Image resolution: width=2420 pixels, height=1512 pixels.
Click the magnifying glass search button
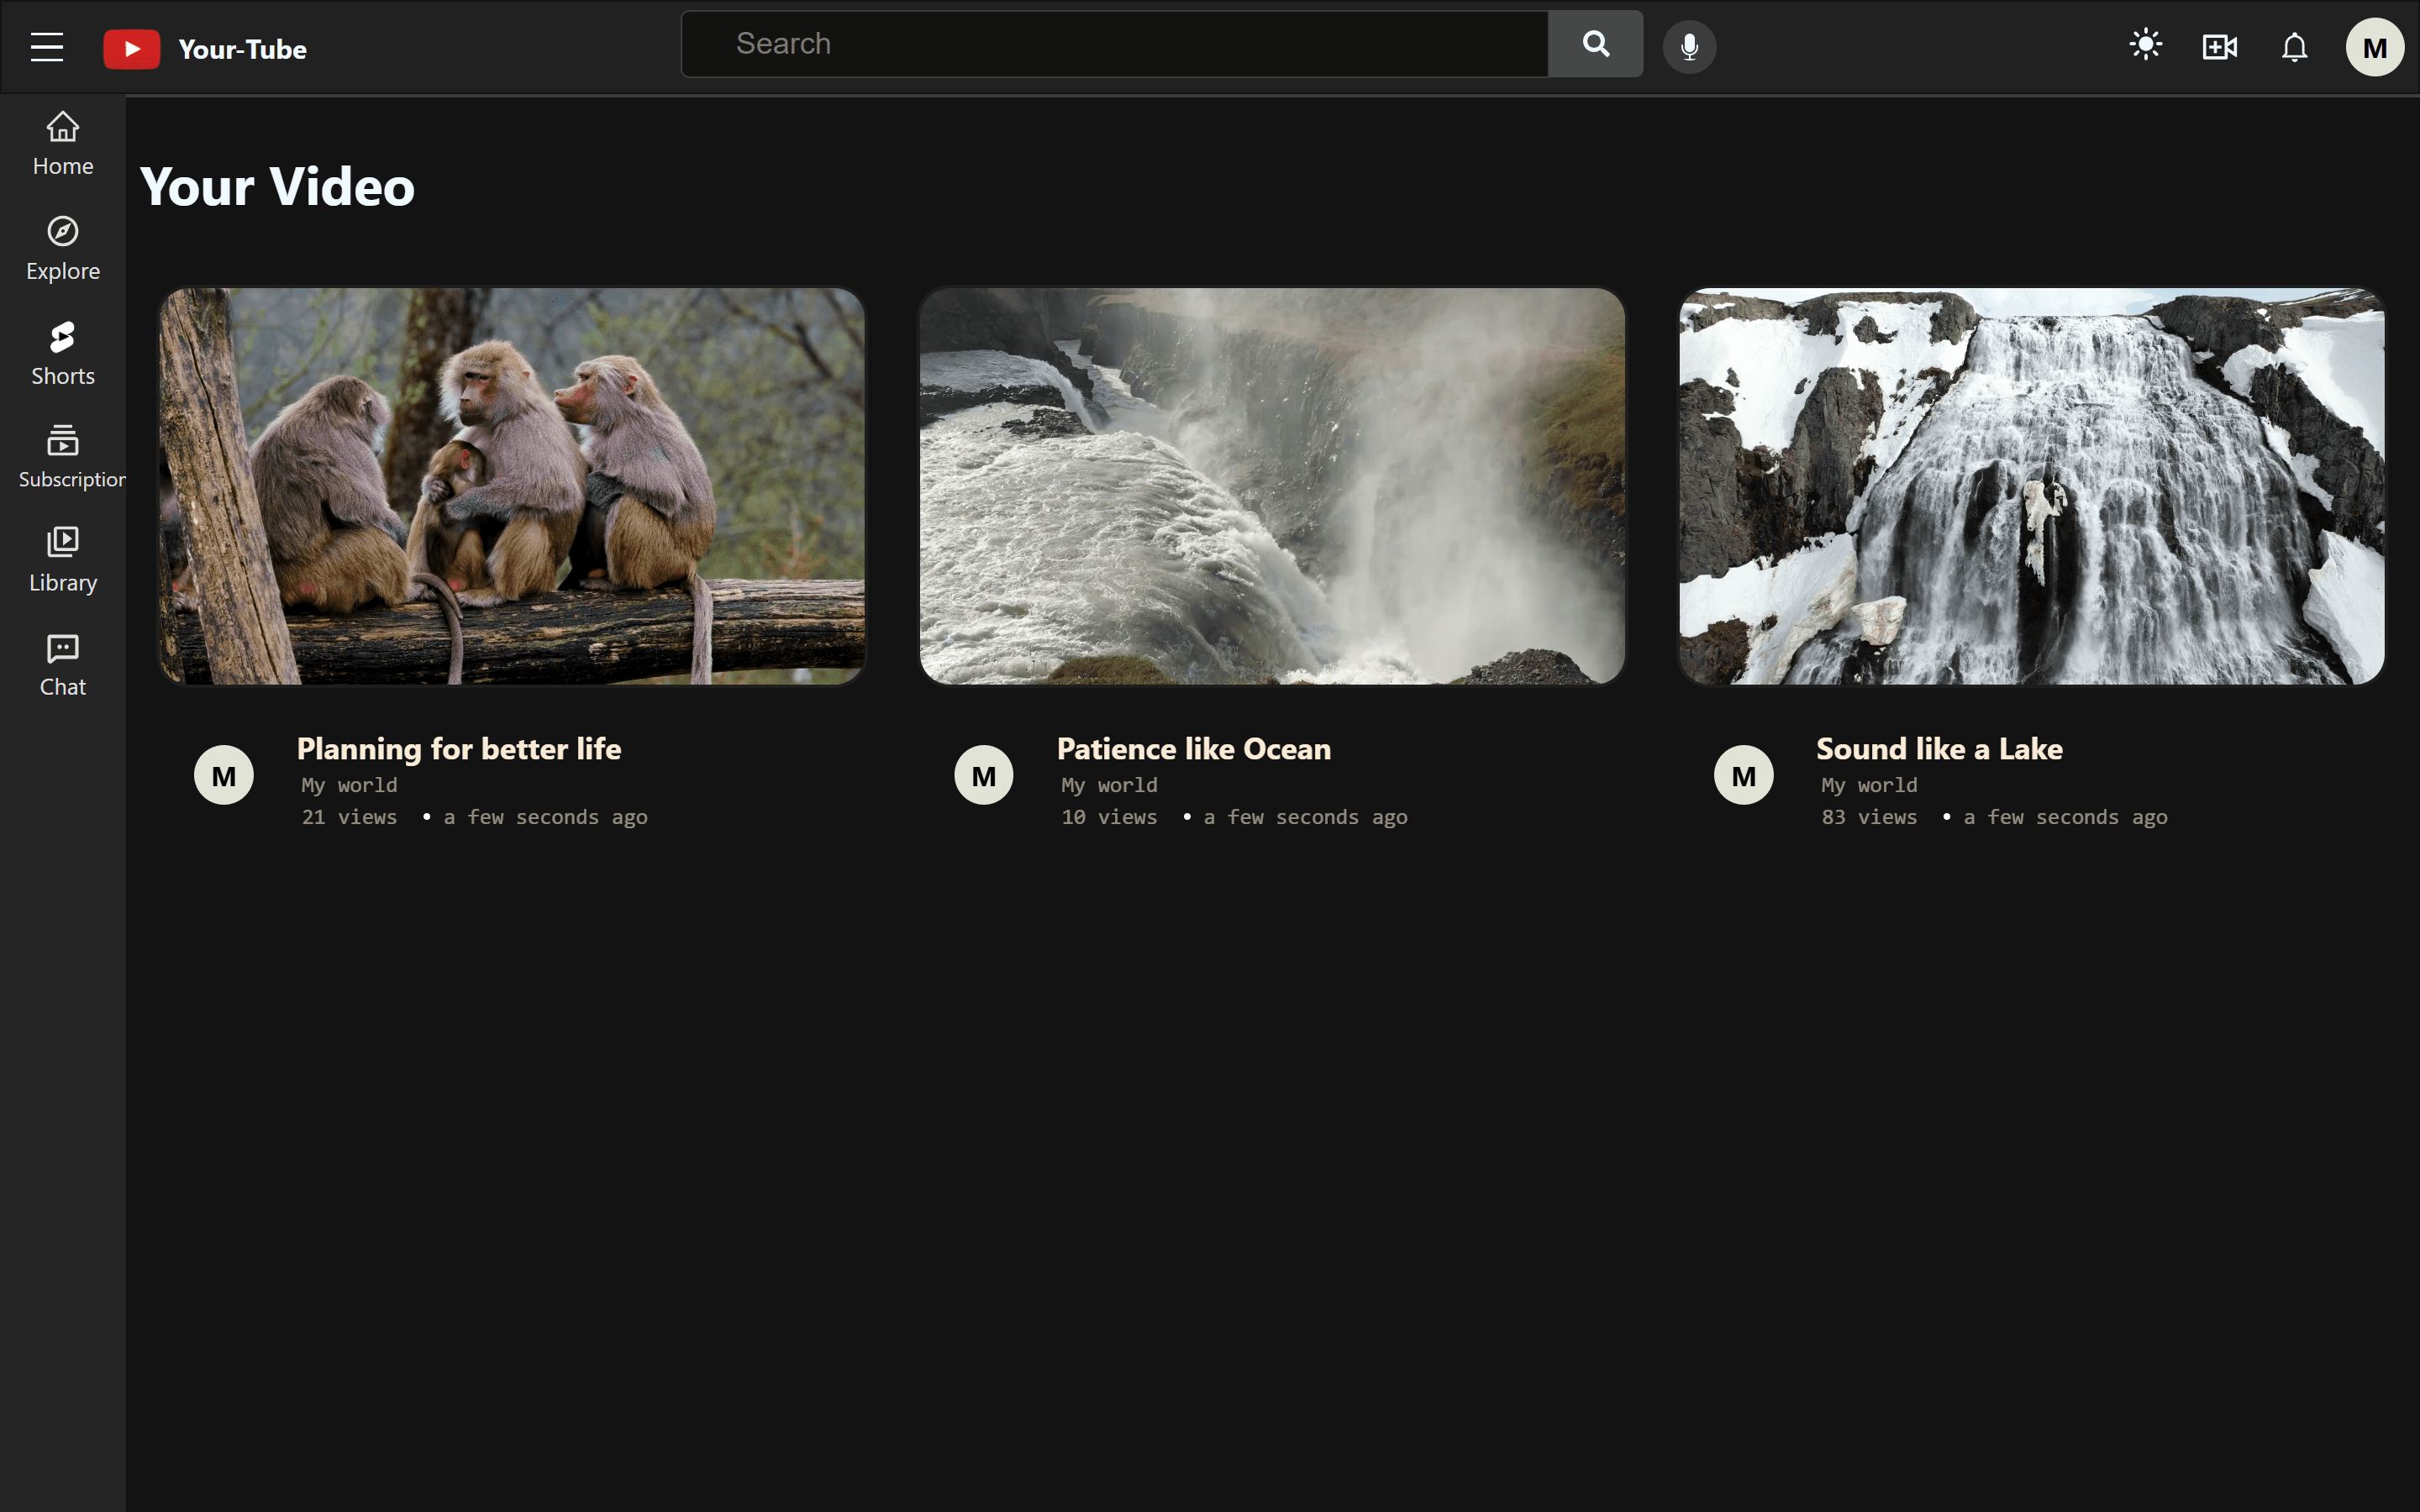pos(1595,44)
